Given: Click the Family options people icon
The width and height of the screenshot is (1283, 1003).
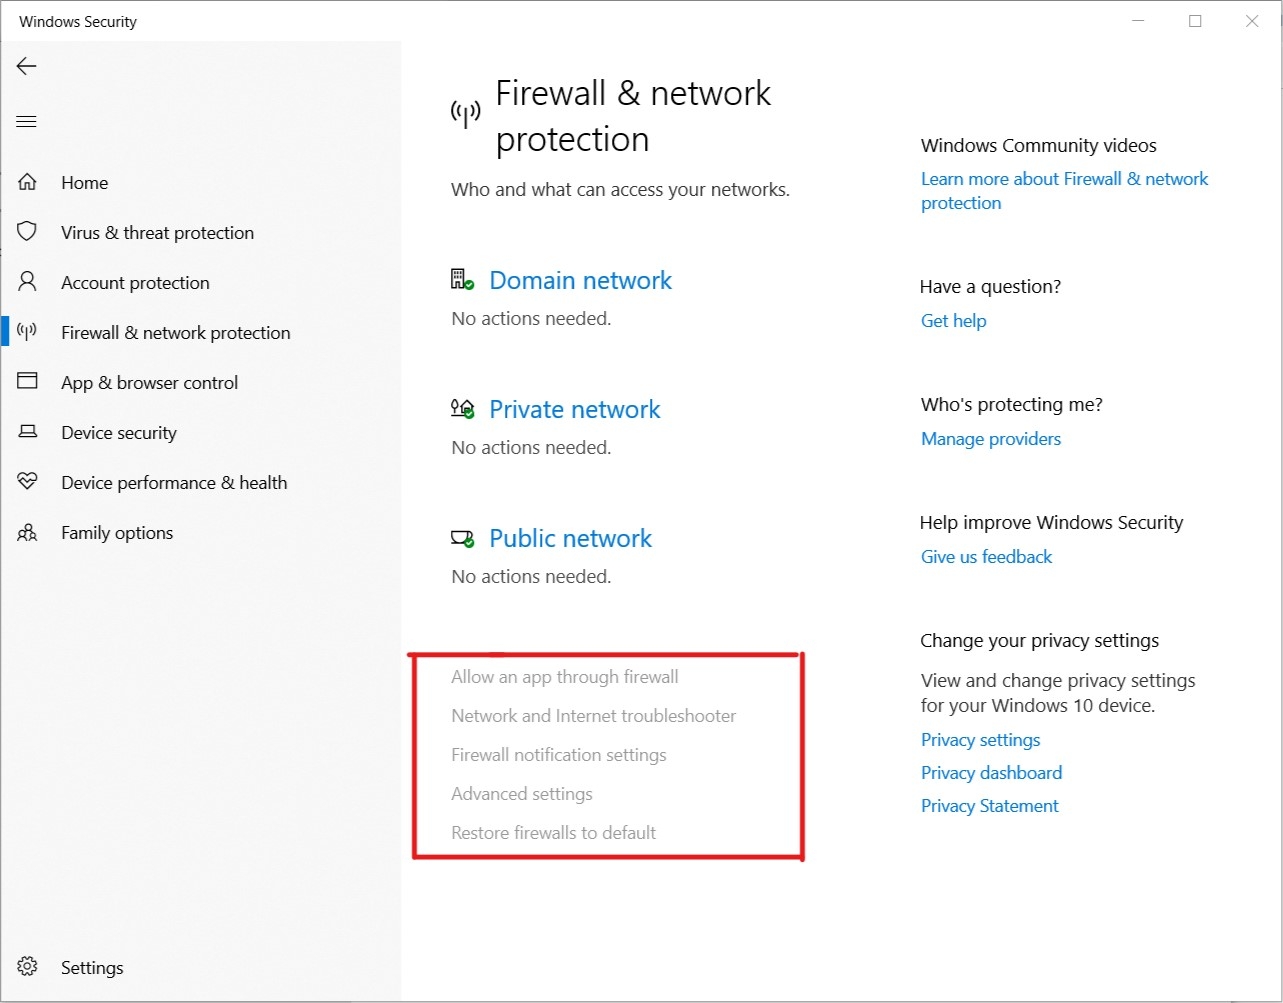Looking at the screenshot, I should tap(27, 532).
